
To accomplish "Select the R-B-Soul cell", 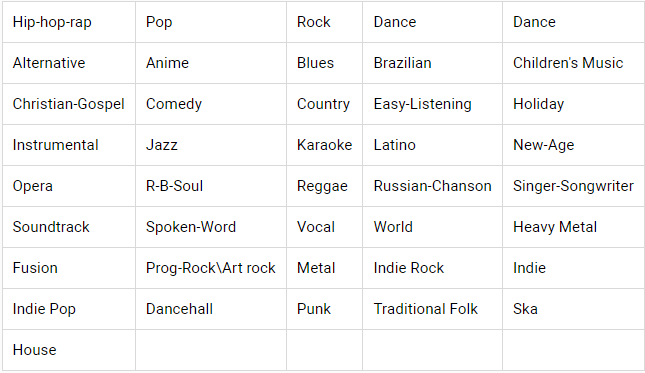I will click(211, 186).
